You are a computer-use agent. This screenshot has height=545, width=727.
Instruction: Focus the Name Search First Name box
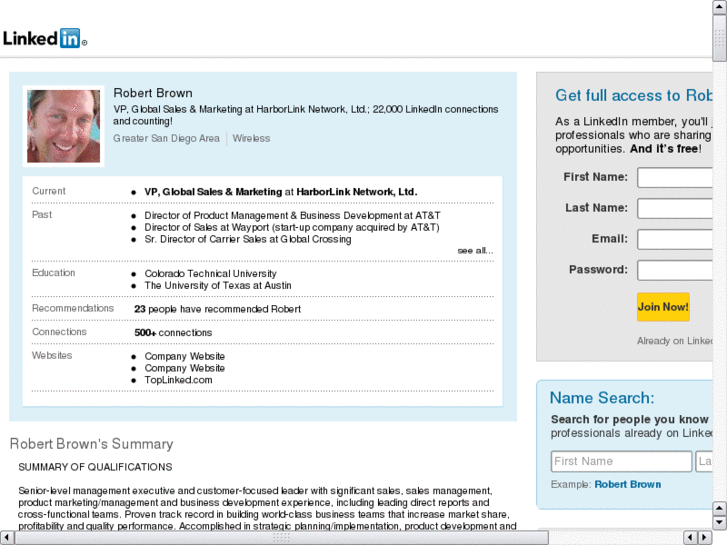point(621,462)
